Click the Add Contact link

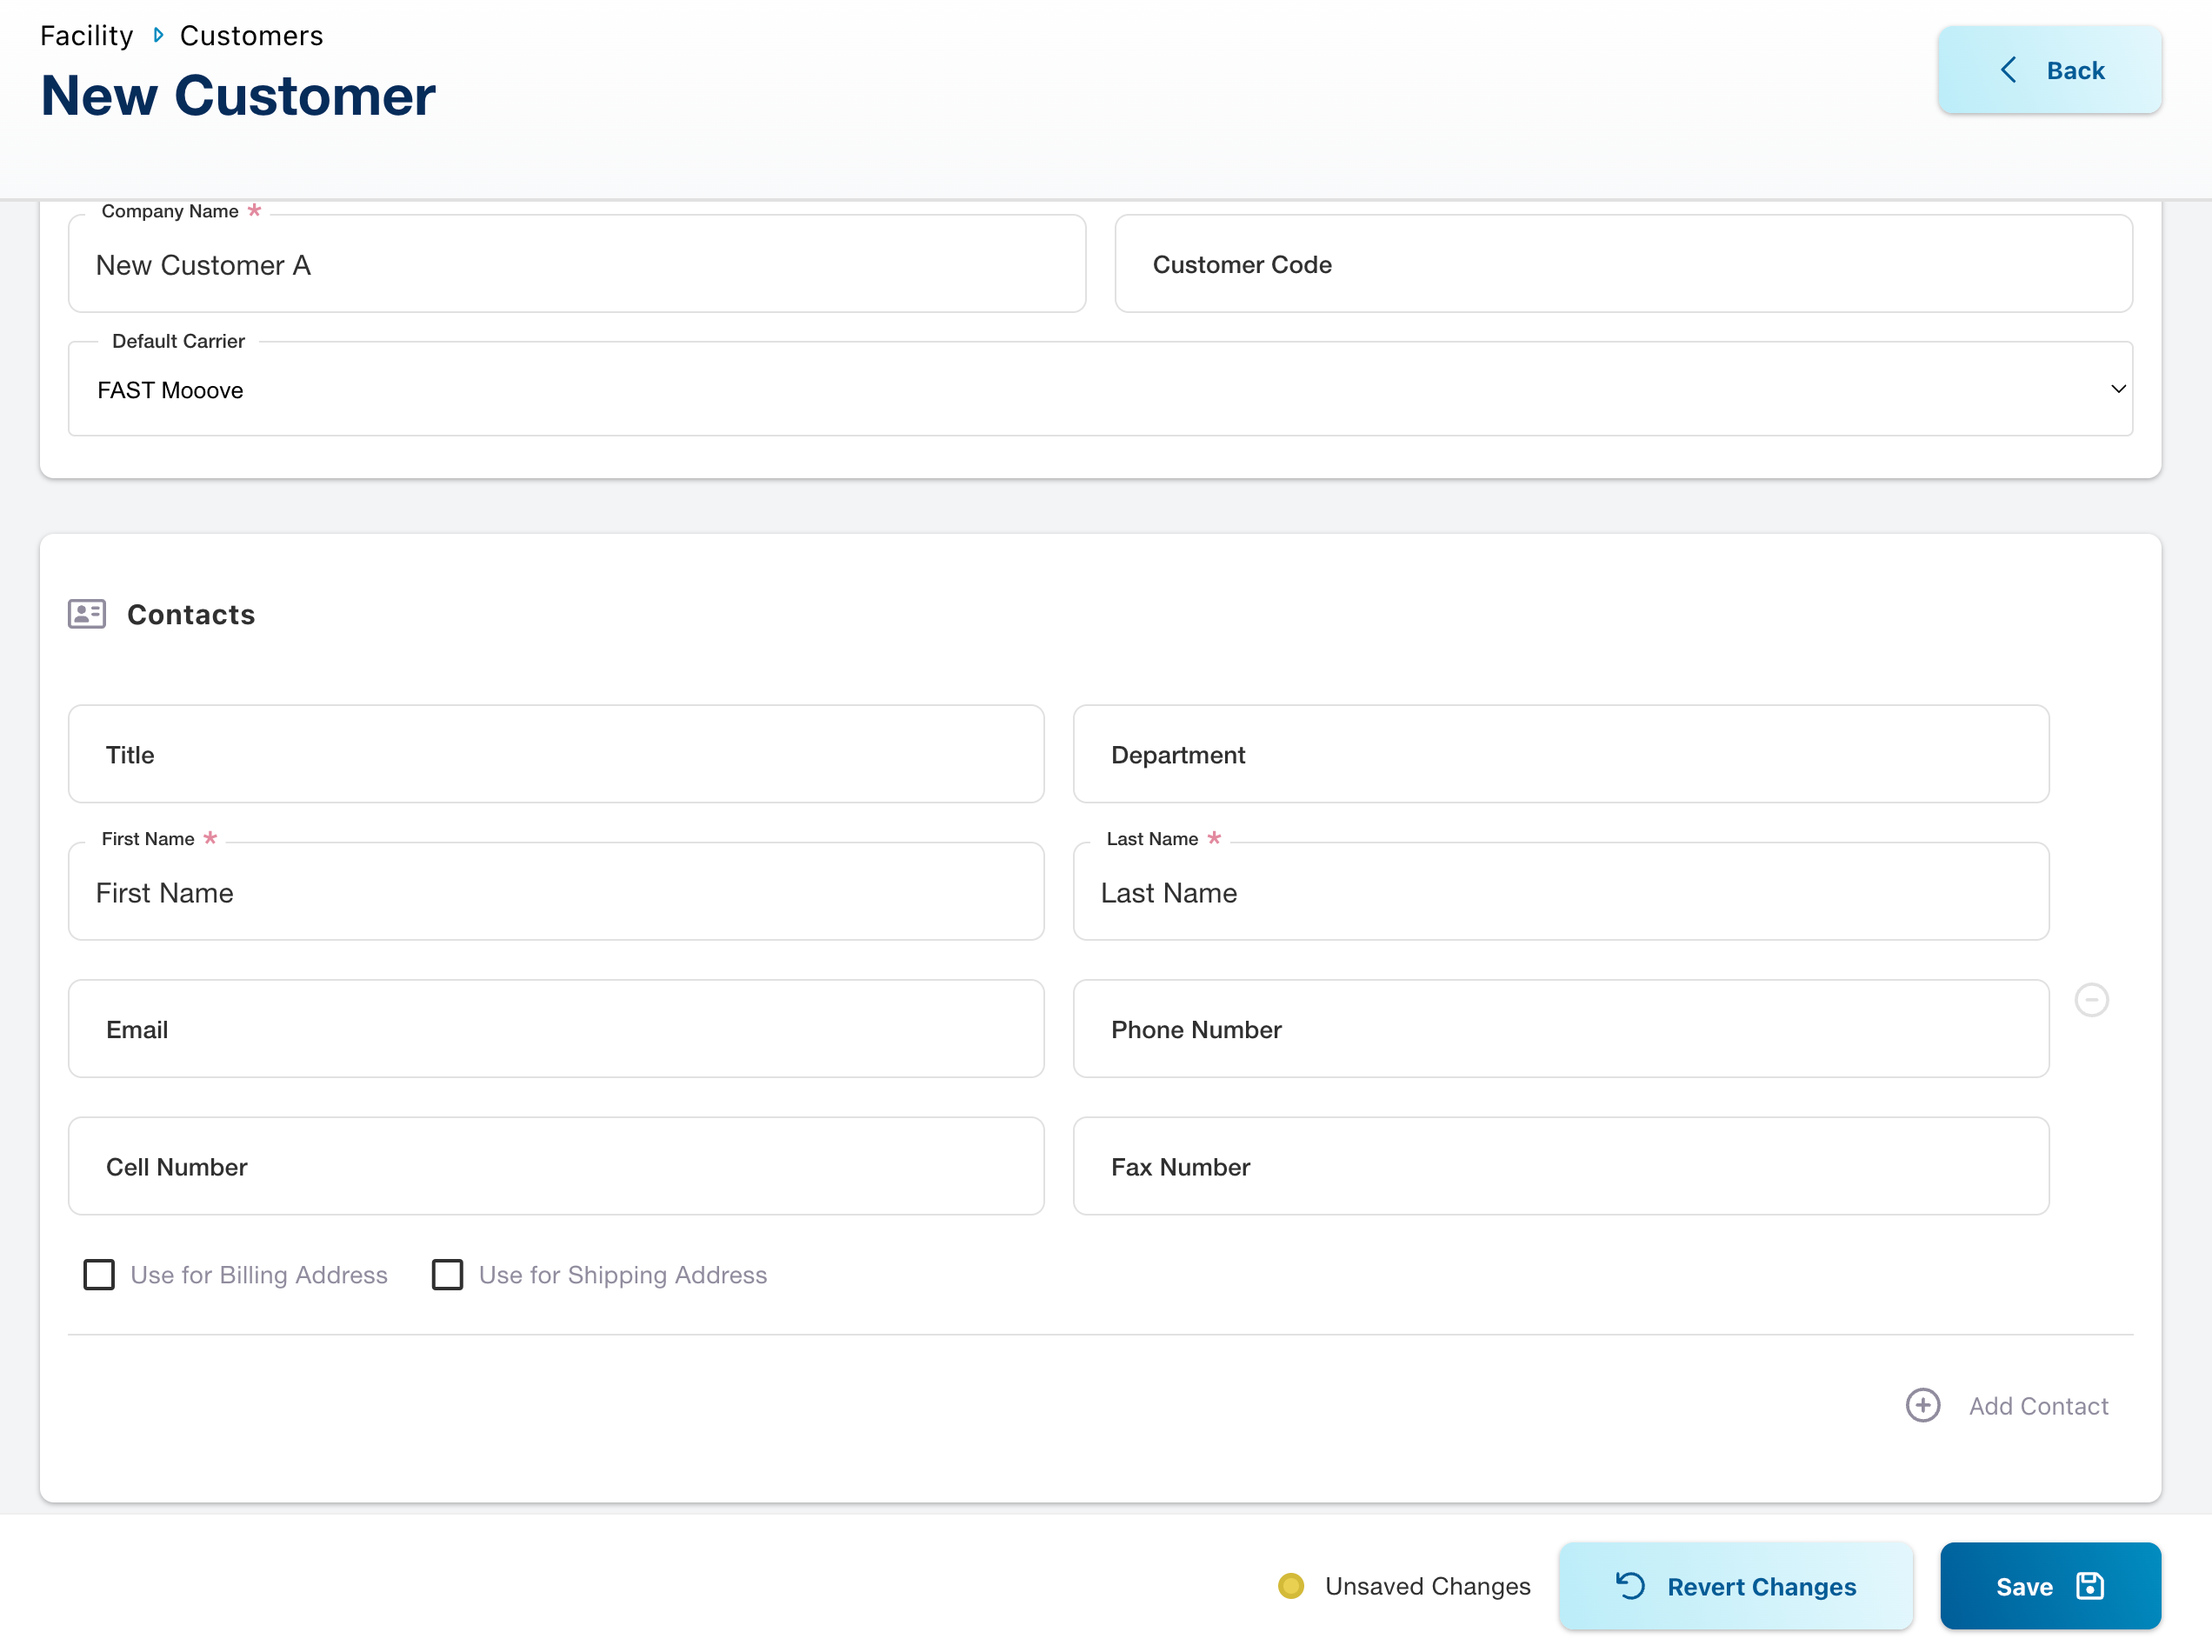pyautogui.click(x=2038, y=1406)
